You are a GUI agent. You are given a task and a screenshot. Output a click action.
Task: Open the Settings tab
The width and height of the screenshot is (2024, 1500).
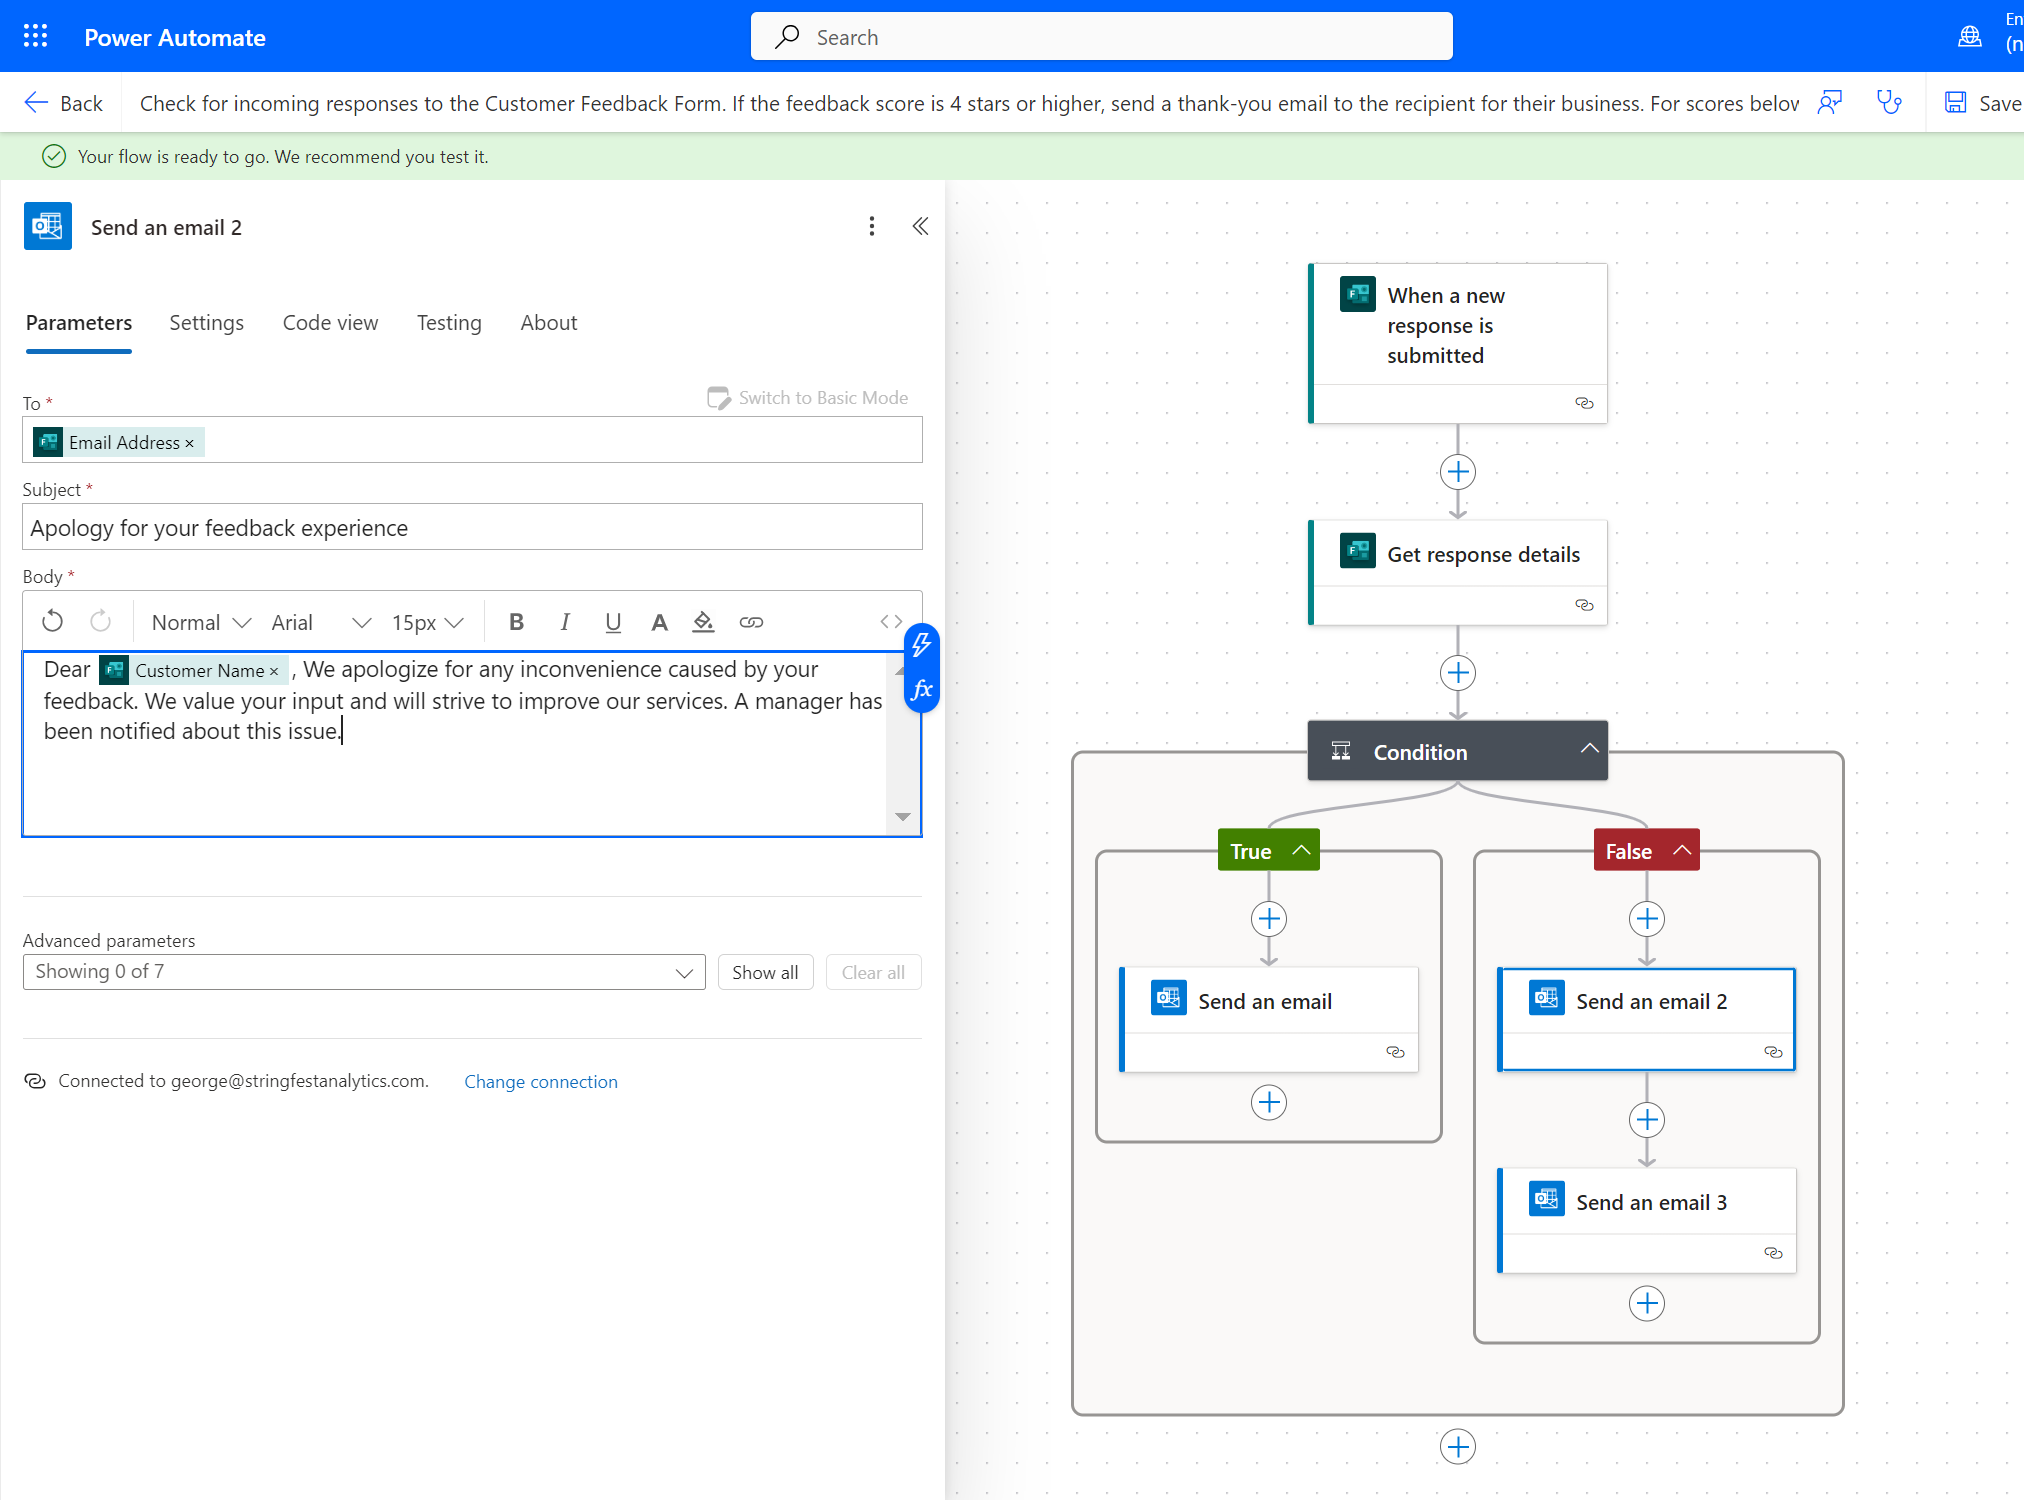click(x=206, y=323)
